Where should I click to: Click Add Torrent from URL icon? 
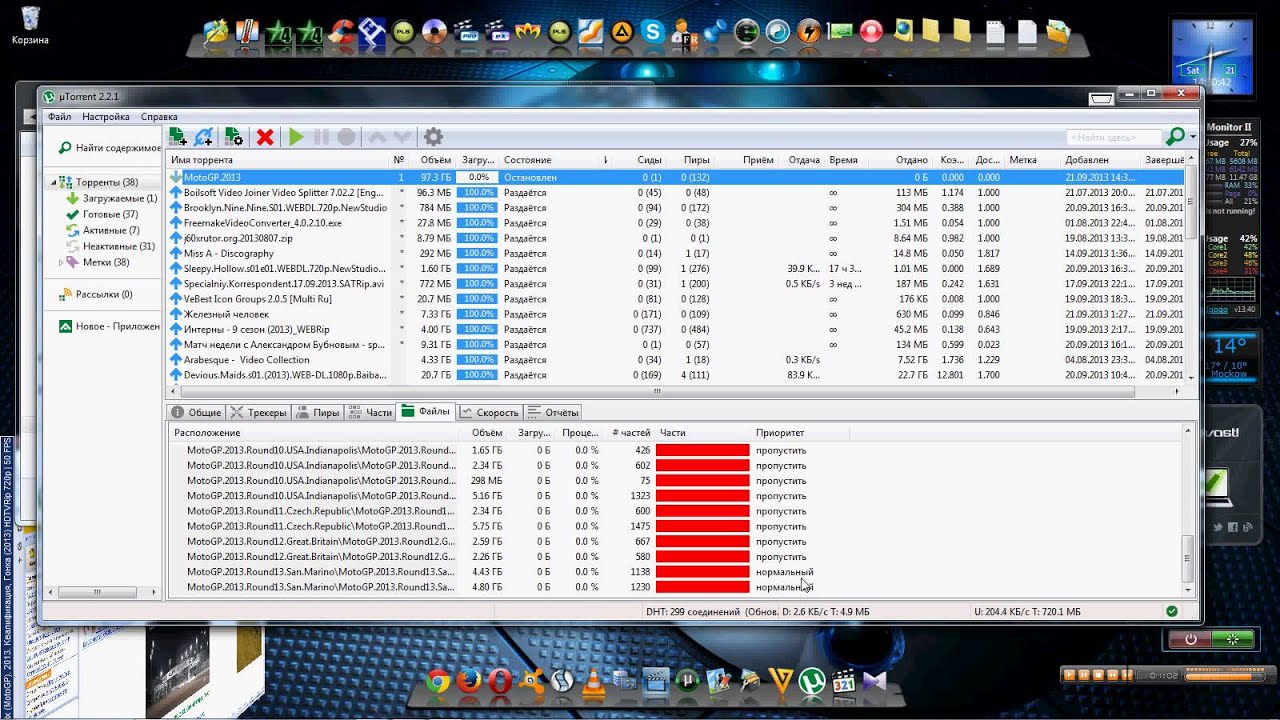[204, 137]
